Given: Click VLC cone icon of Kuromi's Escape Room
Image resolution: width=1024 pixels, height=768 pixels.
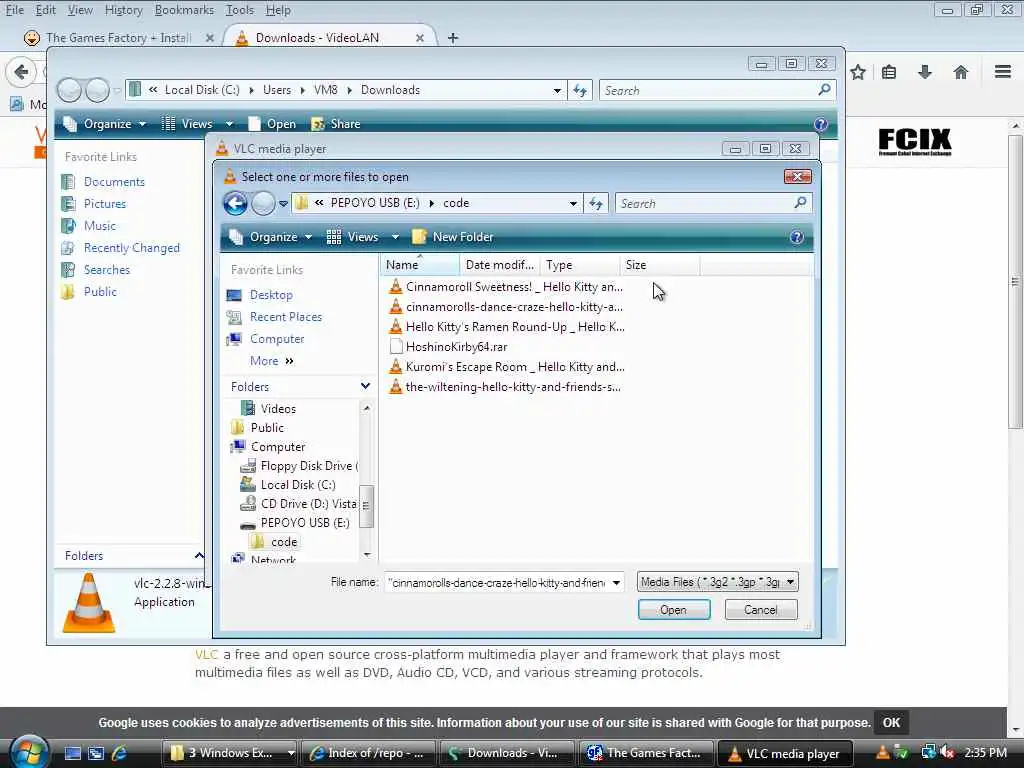Looking at the screenshot, I should 395,367.
